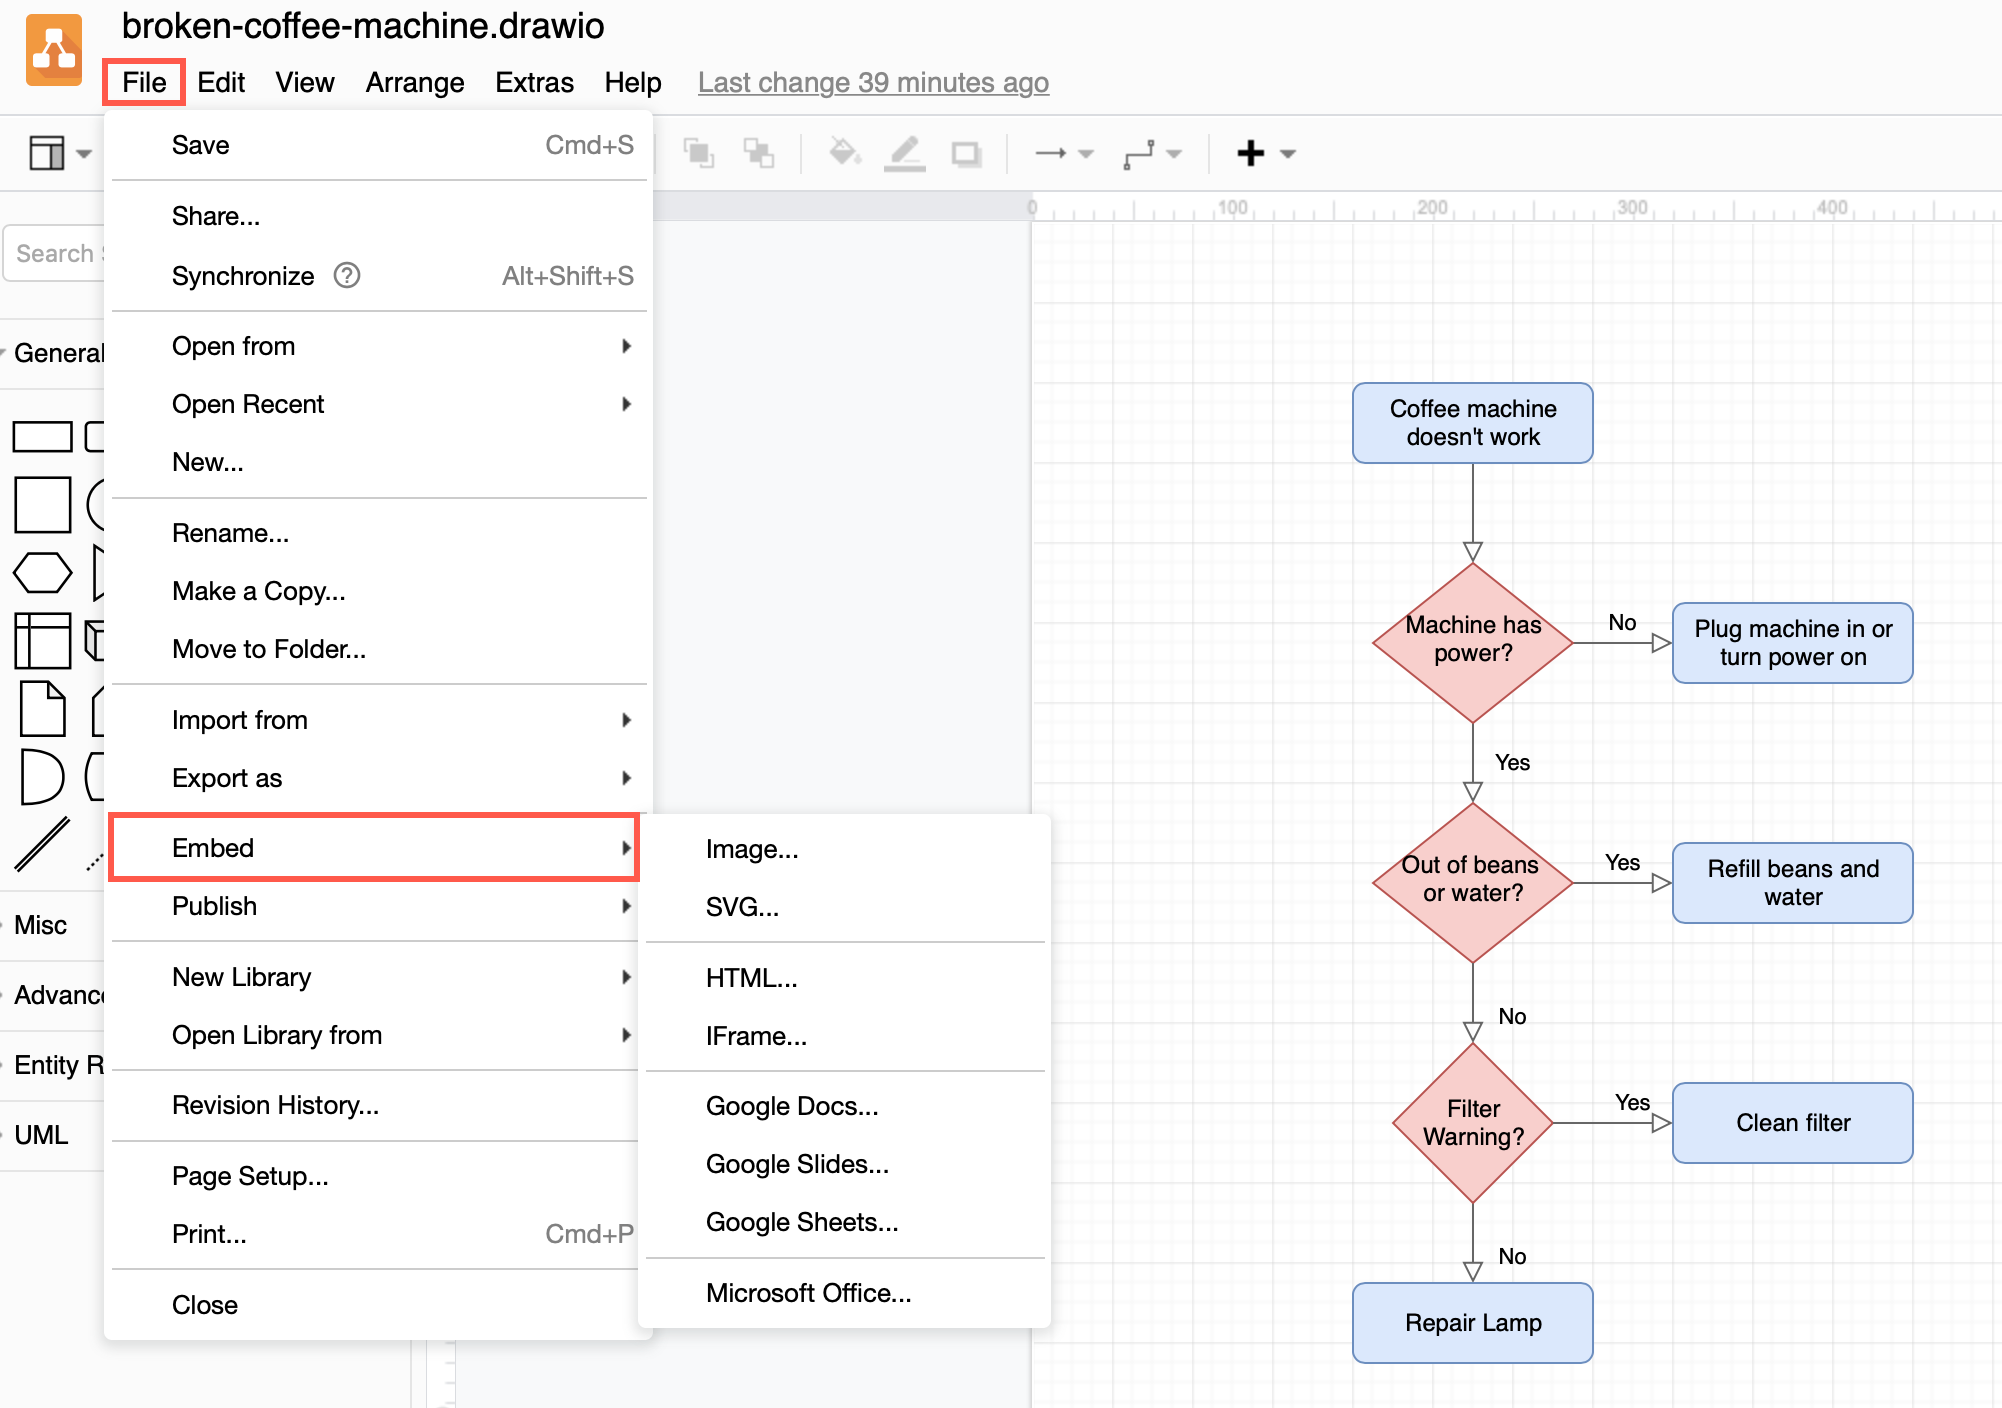Screen dimensions: 2002x1408
Task: Click the drawio app logo top left
Action: 54,48
